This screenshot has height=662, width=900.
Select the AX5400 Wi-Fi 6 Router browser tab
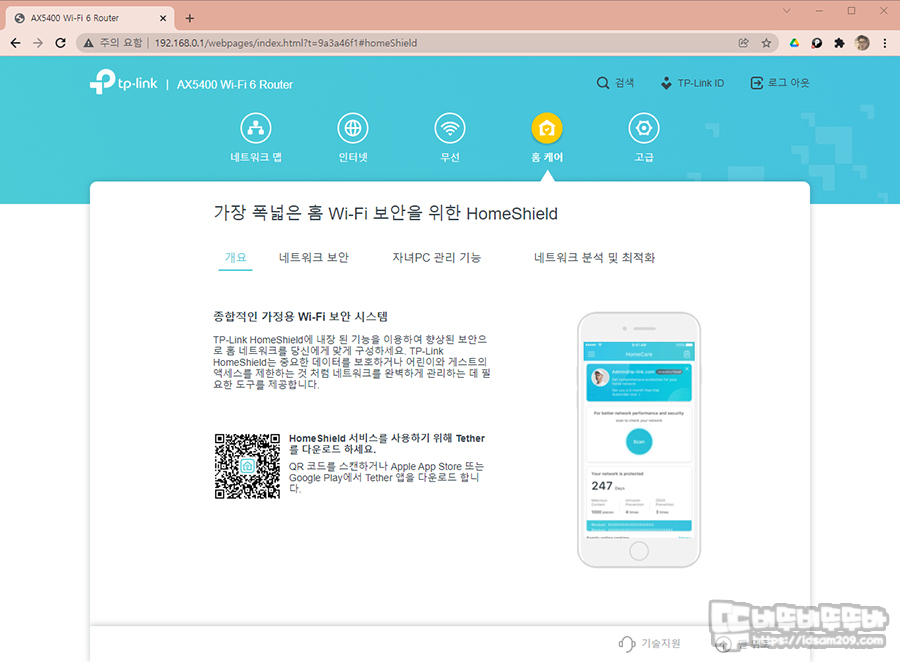[x=90, y=18]
